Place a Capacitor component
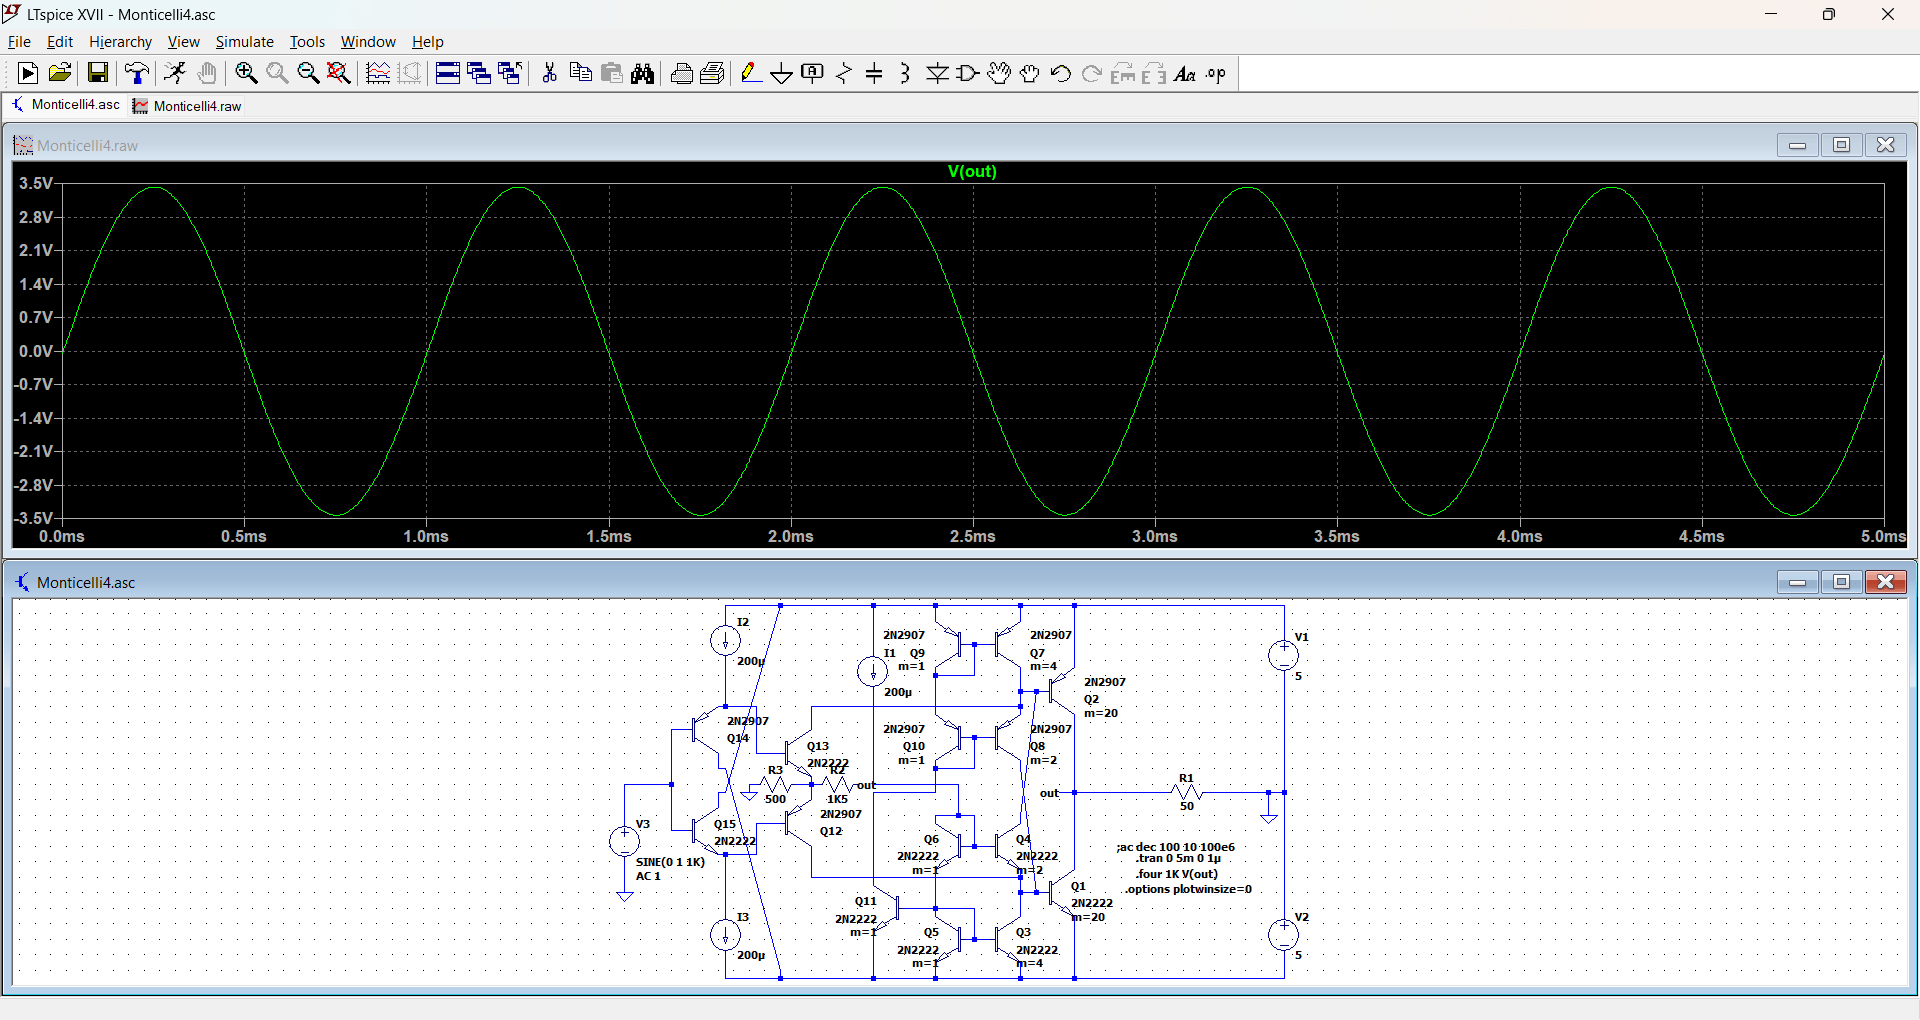The image size is (1920, 1020). point(874,73)
